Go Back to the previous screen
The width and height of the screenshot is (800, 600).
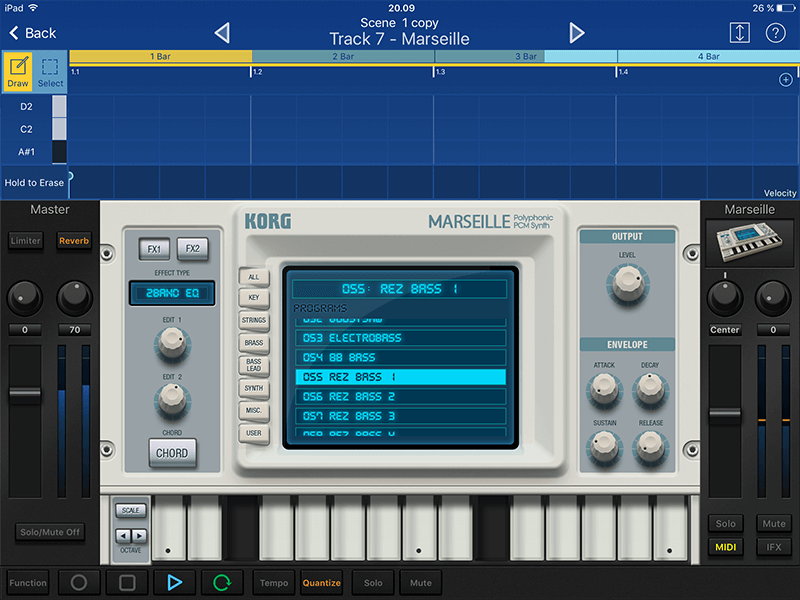33,33
